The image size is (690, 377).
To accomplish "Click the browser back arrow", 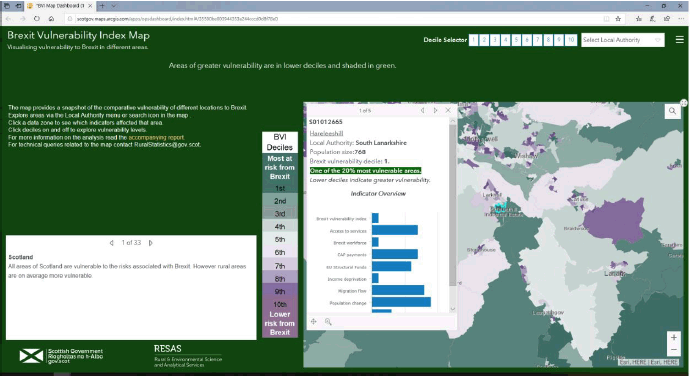I will [x=8, y=19].
